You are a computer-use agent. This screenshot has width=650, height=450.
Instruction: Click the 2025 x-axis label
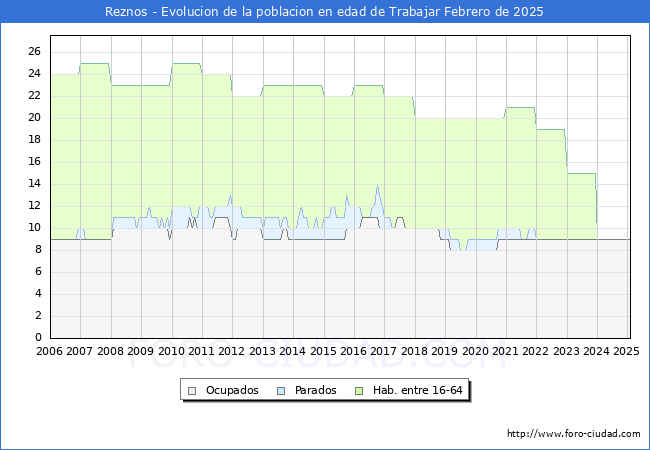pyautogui.click(x=626, y=351)
